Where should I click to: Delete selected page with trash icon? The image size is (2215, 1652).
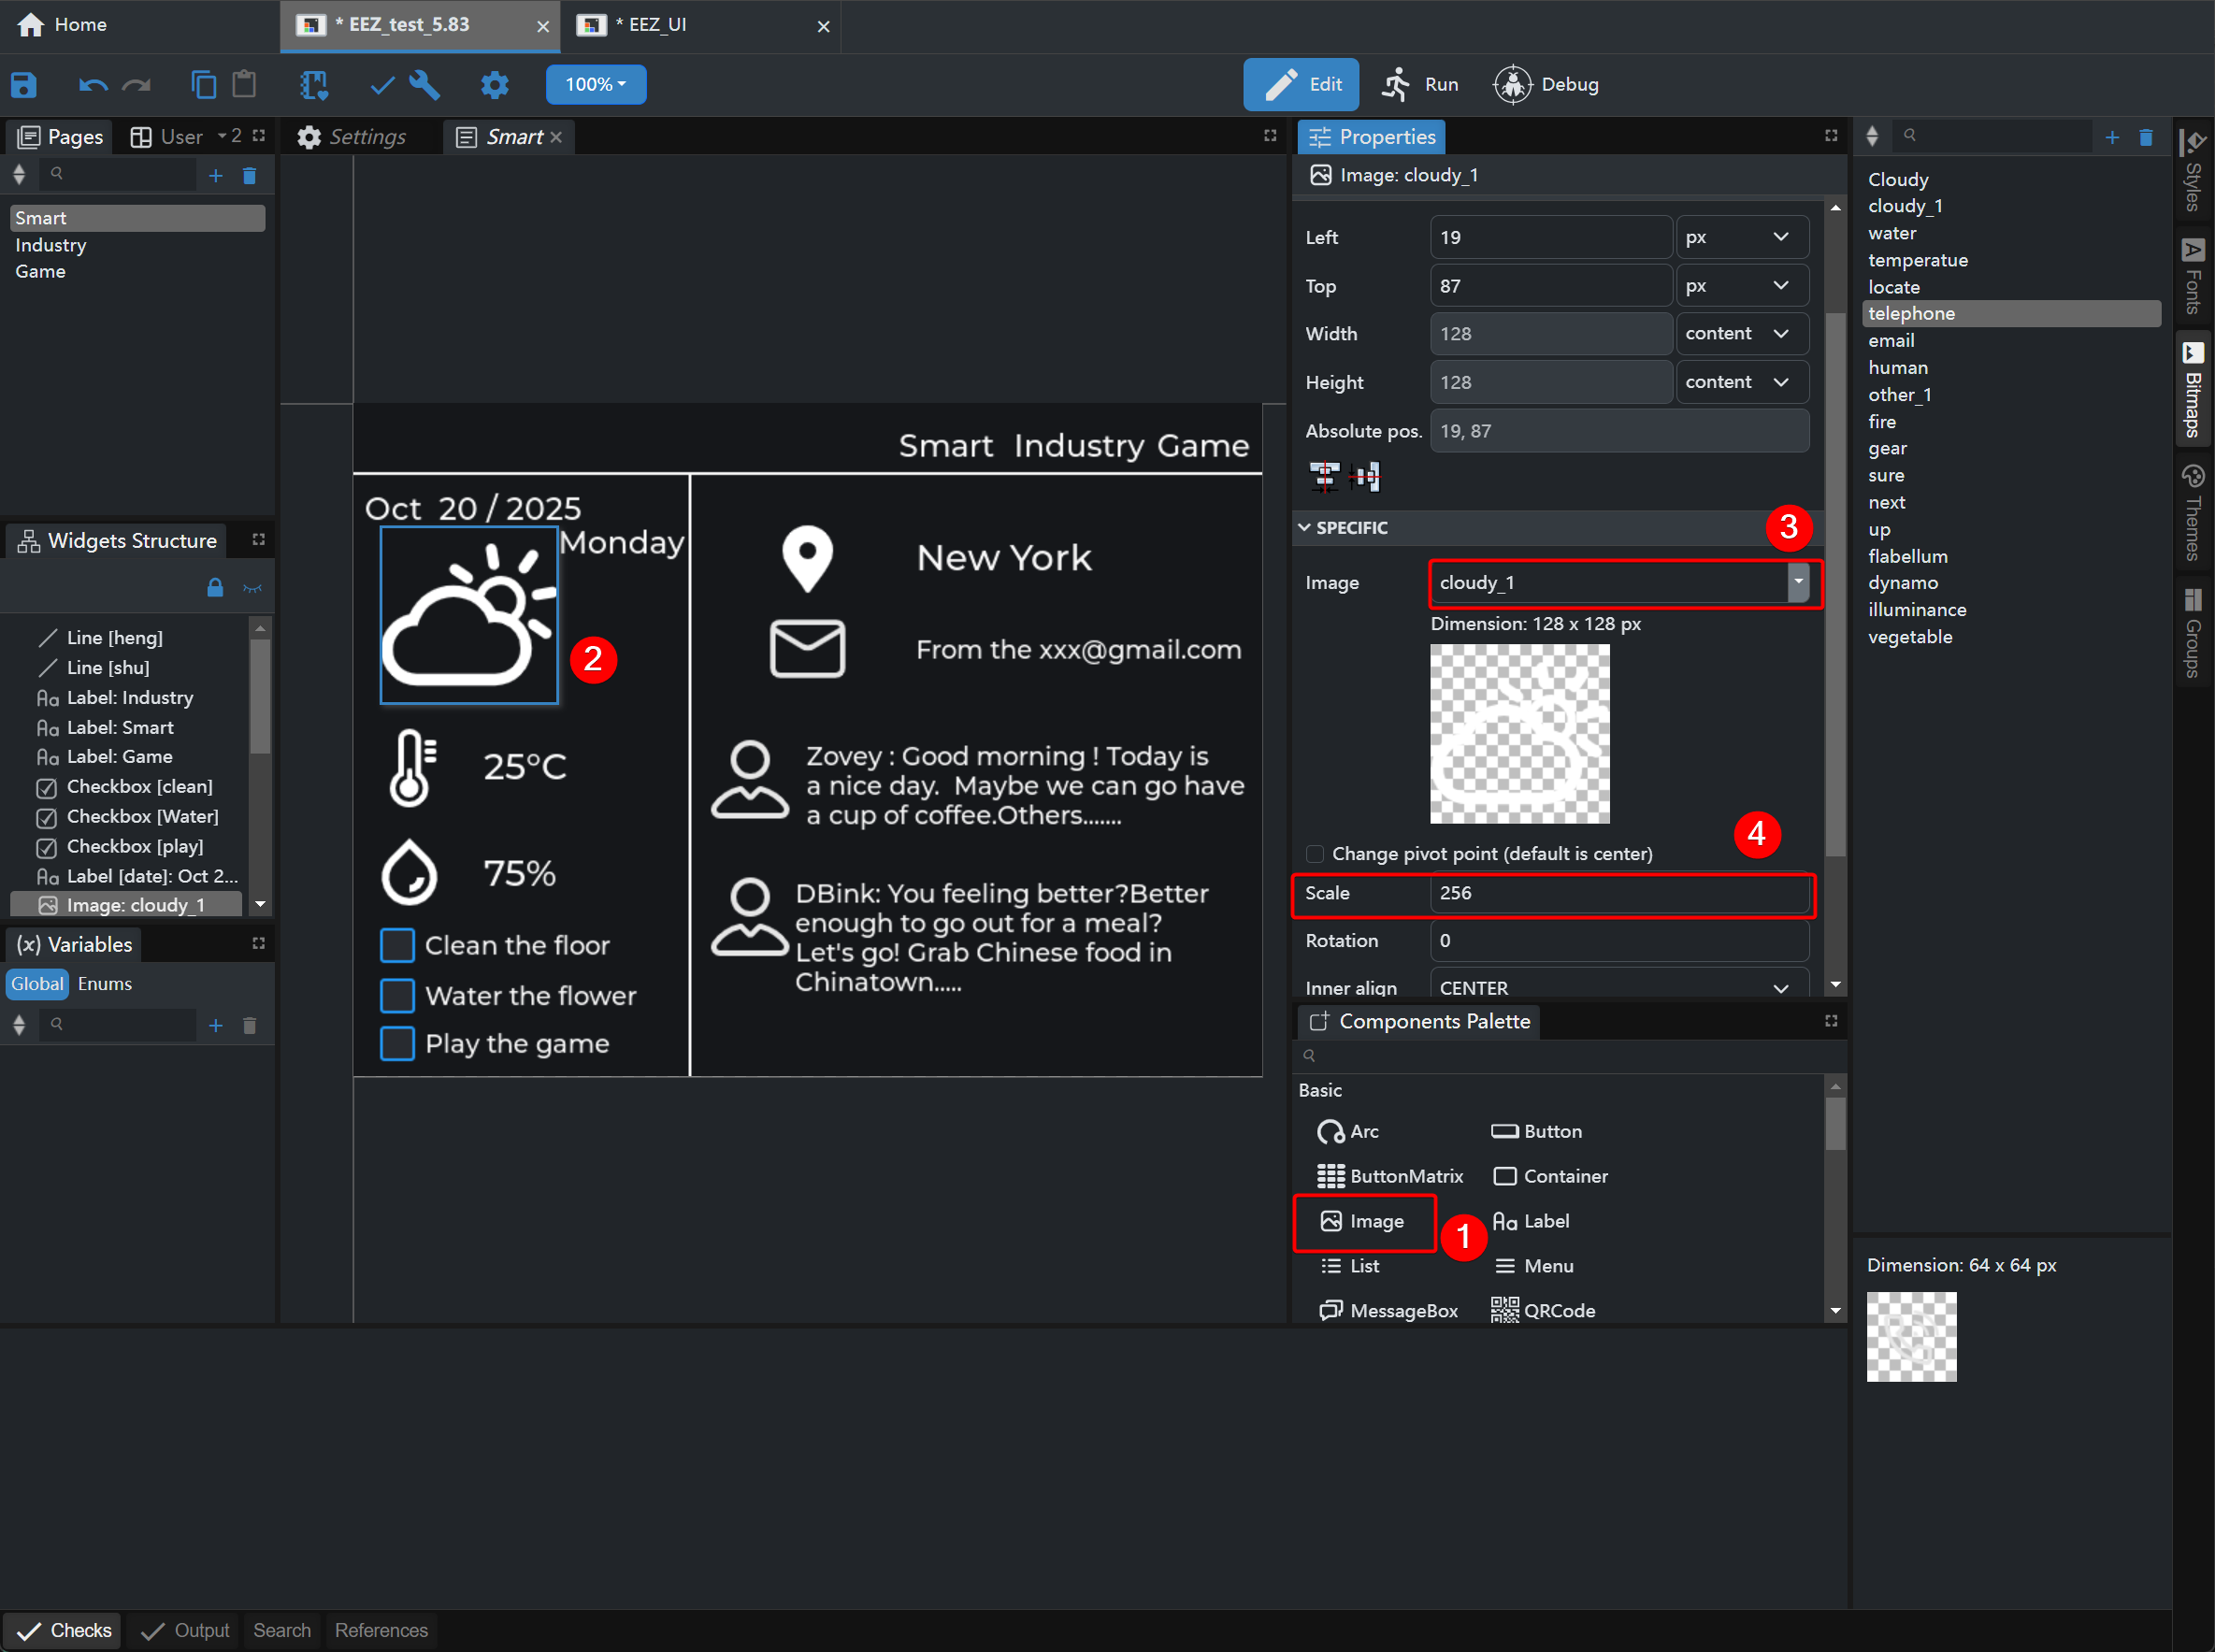point(250,176)
